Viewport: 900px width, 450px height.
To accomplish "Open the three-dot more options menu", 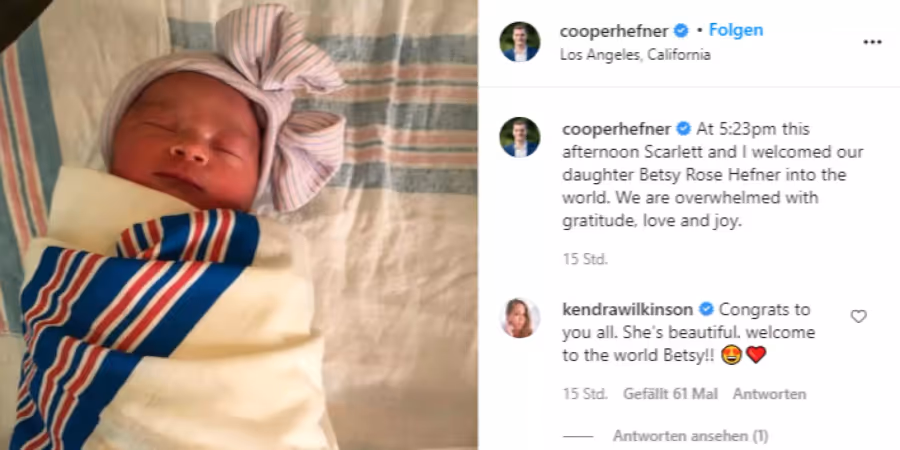I will point(872,42).
